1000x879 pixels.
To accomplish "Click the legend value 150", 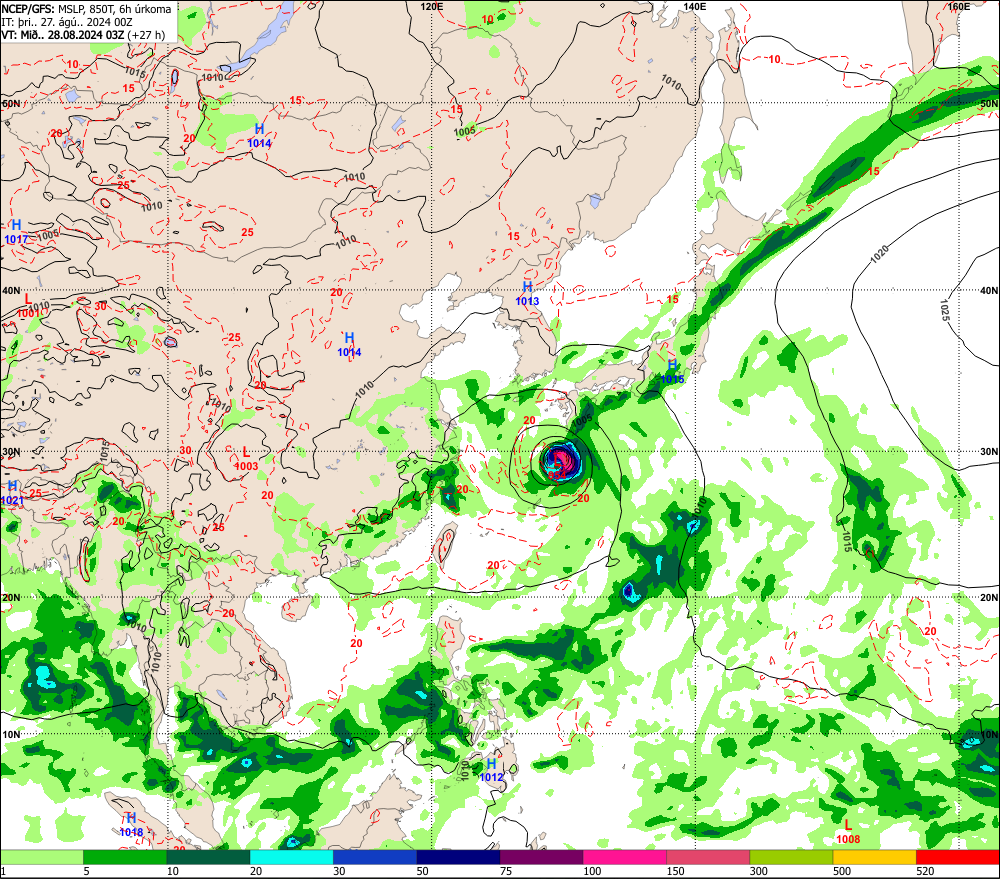I will (x=675, y=871).
